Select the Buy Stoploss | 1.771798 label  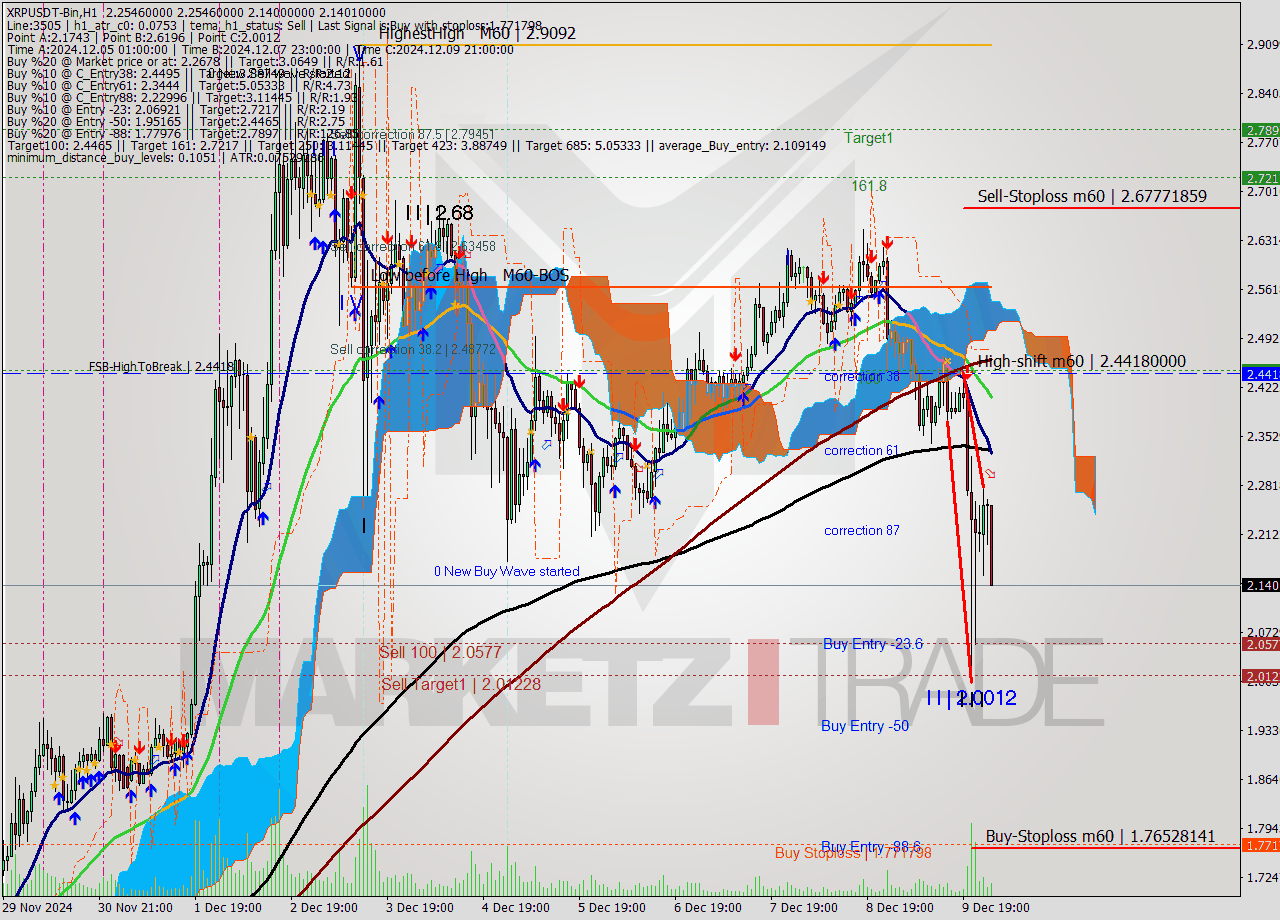tap(853, 853)
